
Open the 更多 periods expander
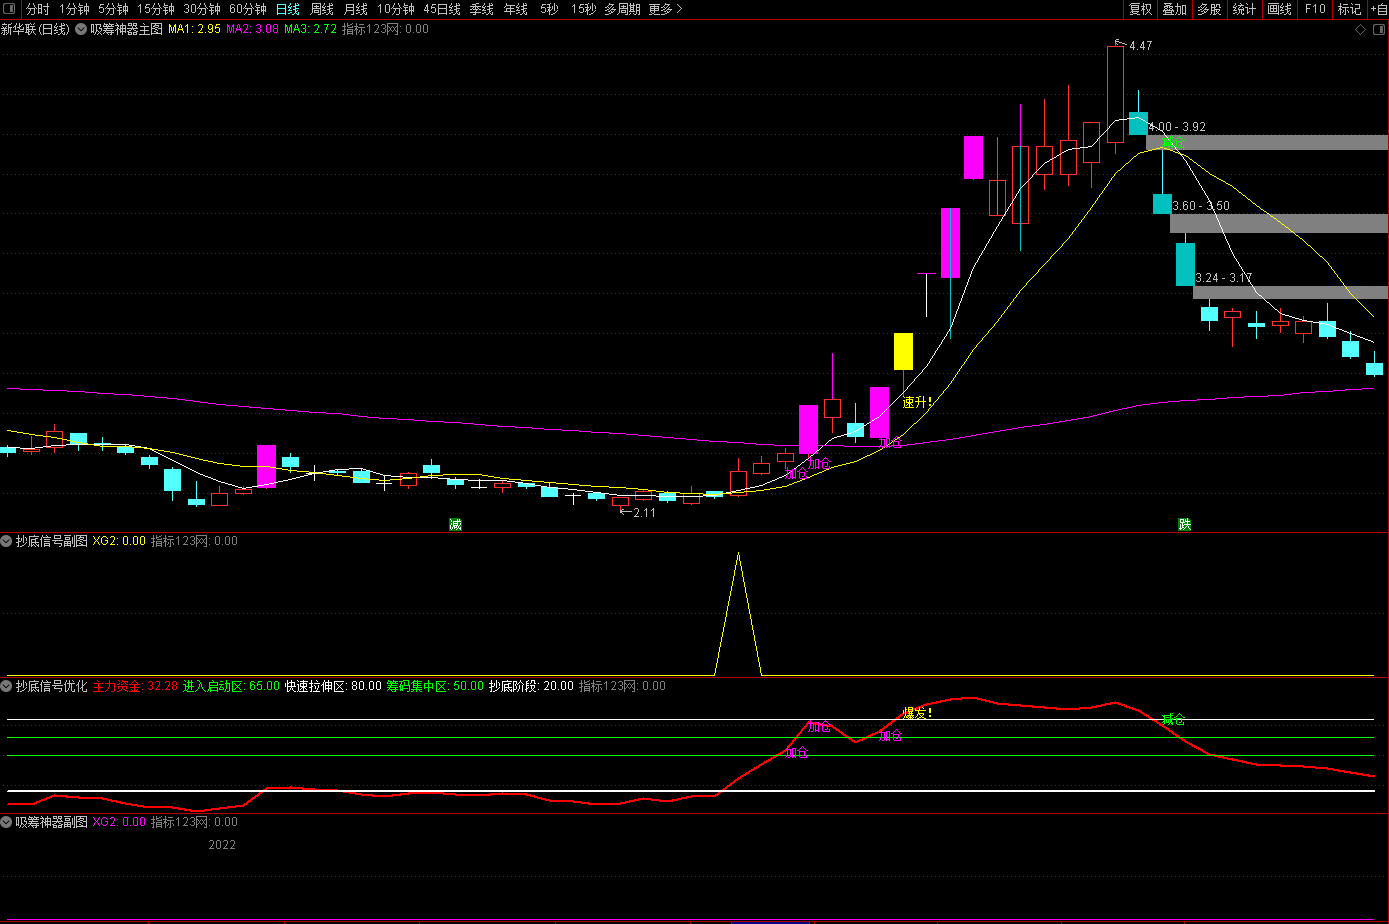pos(666,9)
